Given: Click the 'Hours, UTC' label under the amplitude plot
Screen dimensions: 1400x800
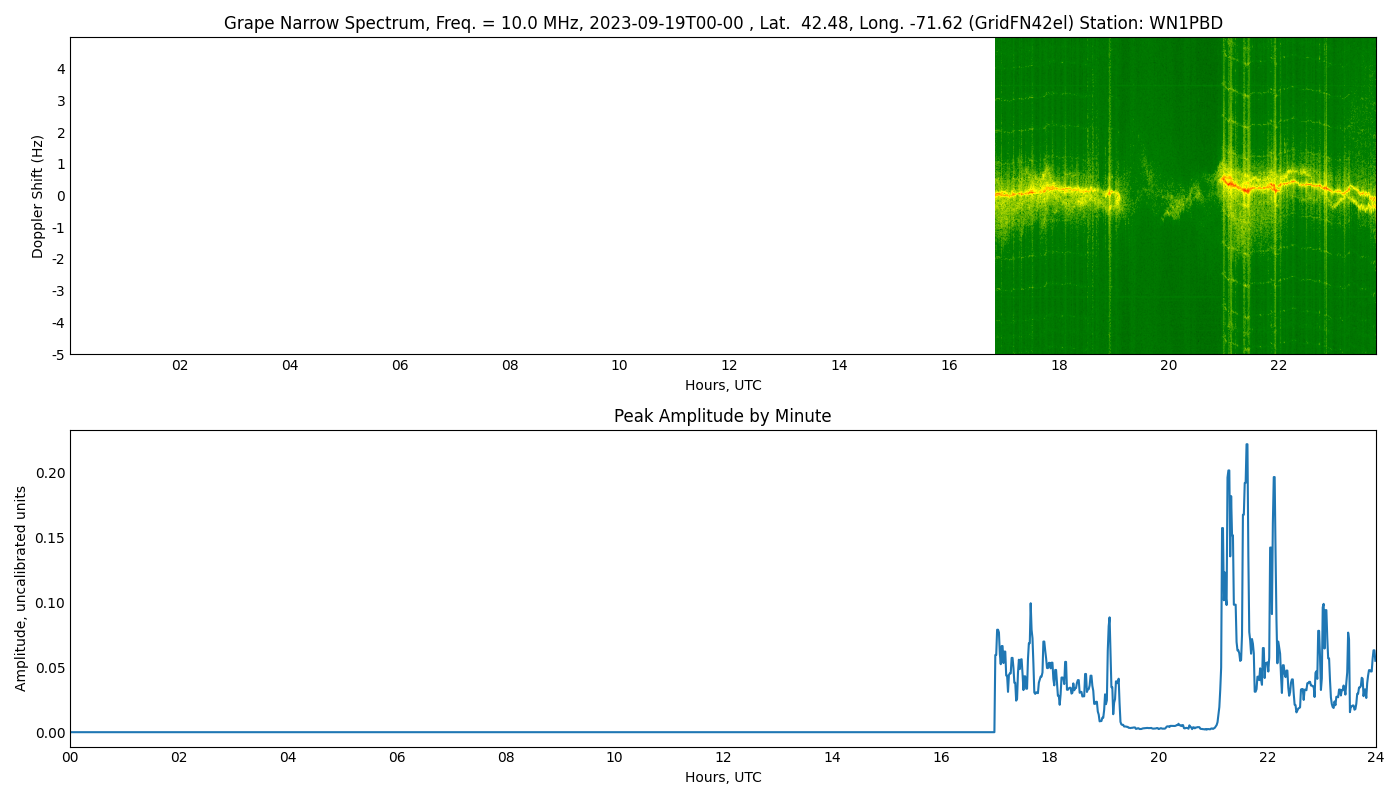Looking at the screenshot, I should [x=722, y=777].
